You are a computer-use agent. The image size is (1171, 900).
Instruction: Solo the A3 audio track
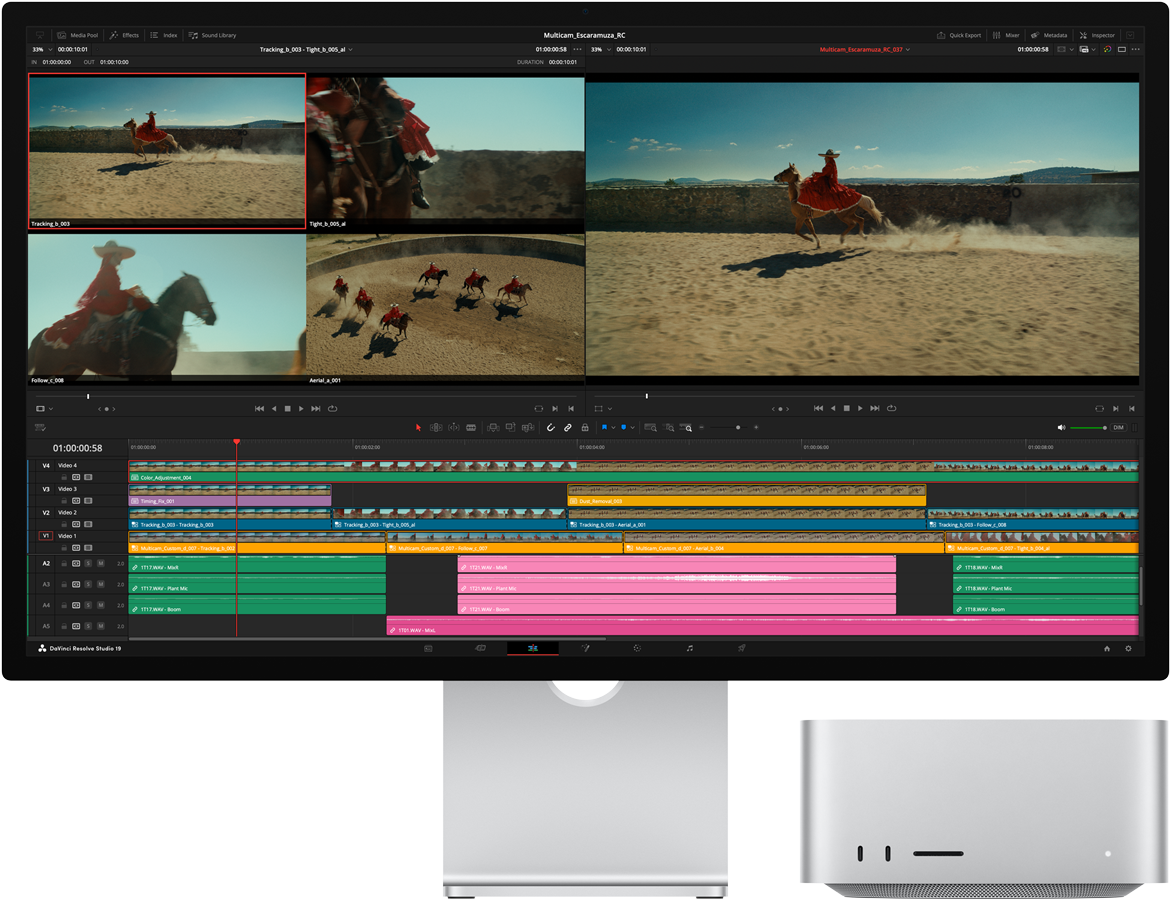tap(87, 584)
